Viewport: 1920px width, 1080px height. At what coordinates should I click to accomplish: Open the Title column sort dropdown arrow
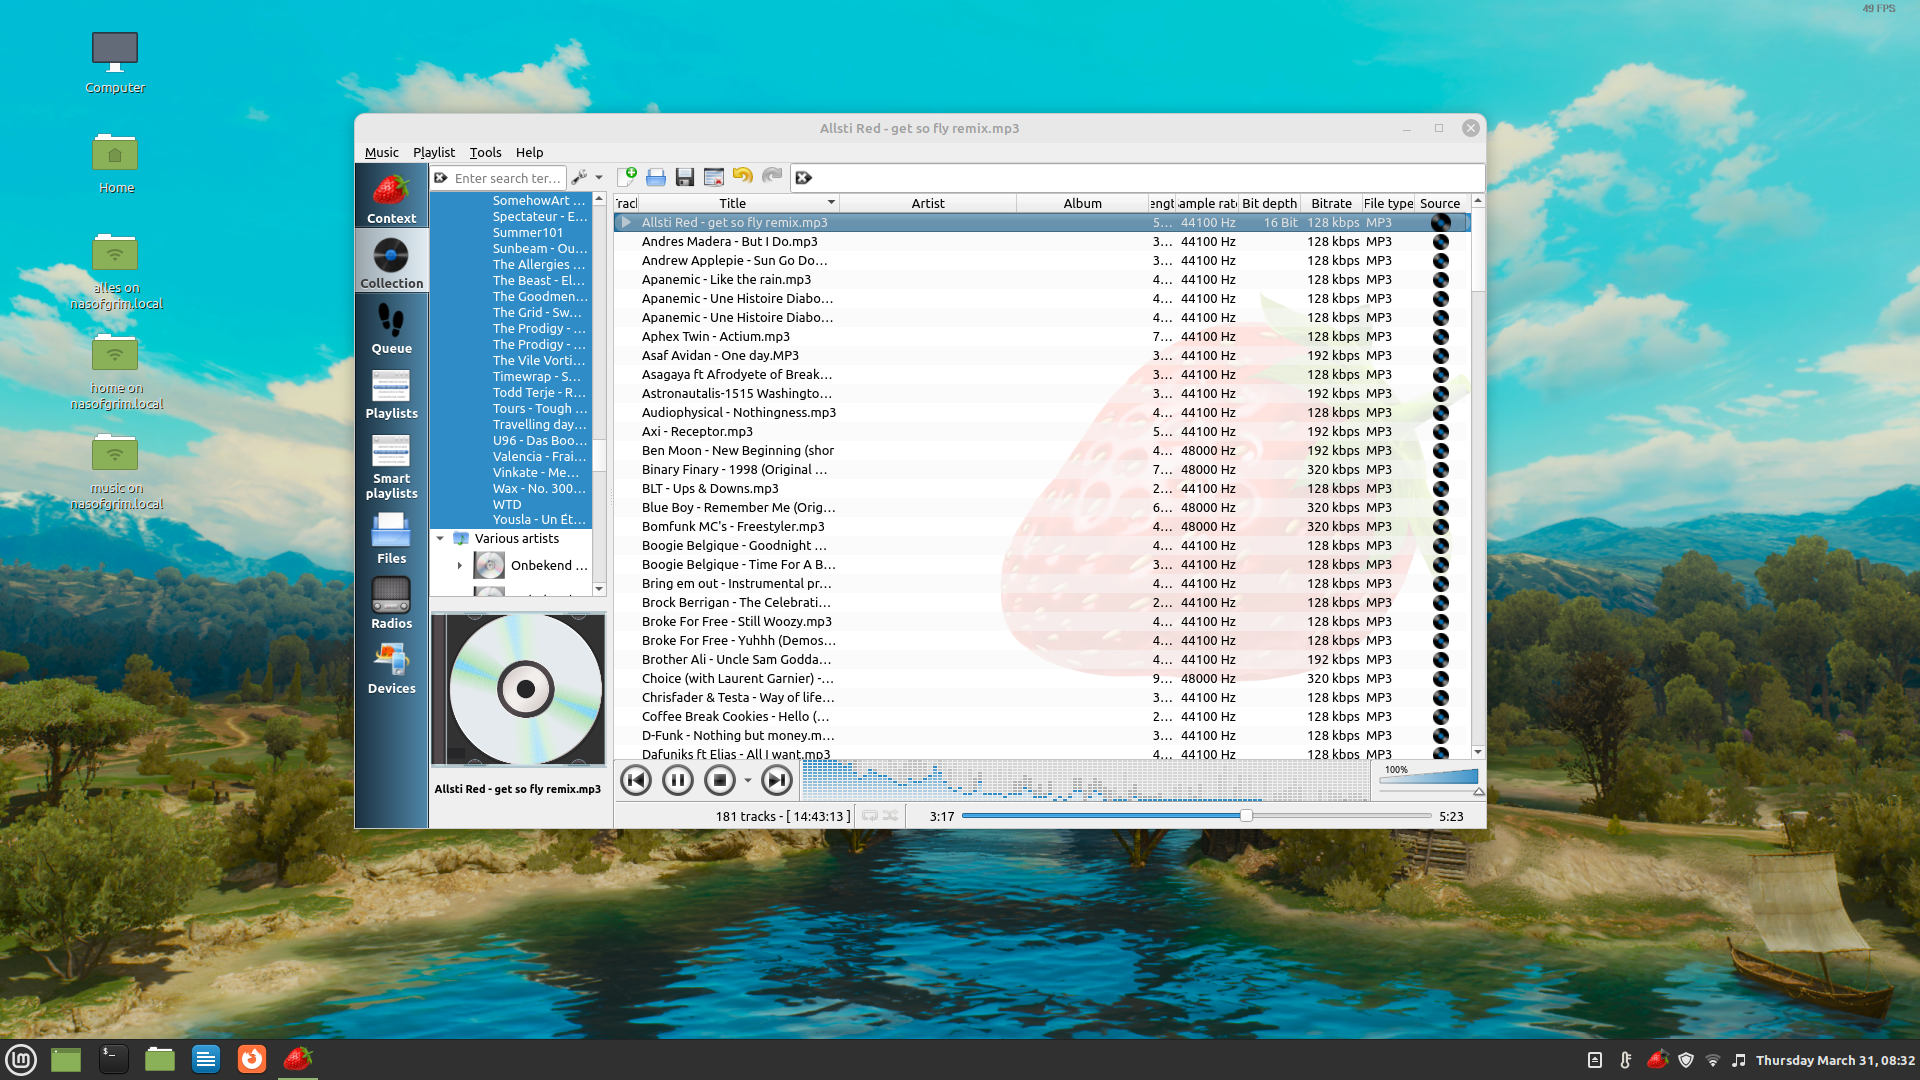(x=830, y=203)
